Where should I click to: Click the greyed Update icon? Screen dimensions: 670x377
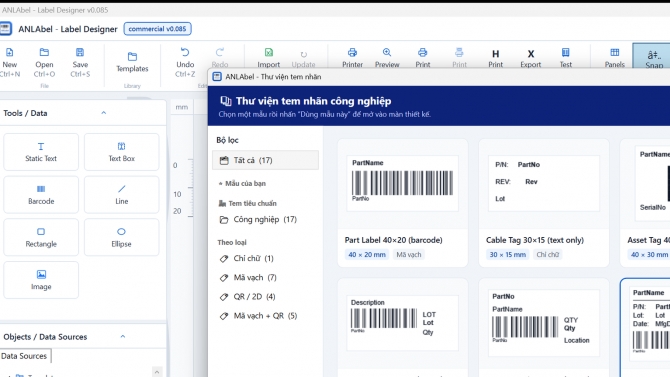[303, 54]
